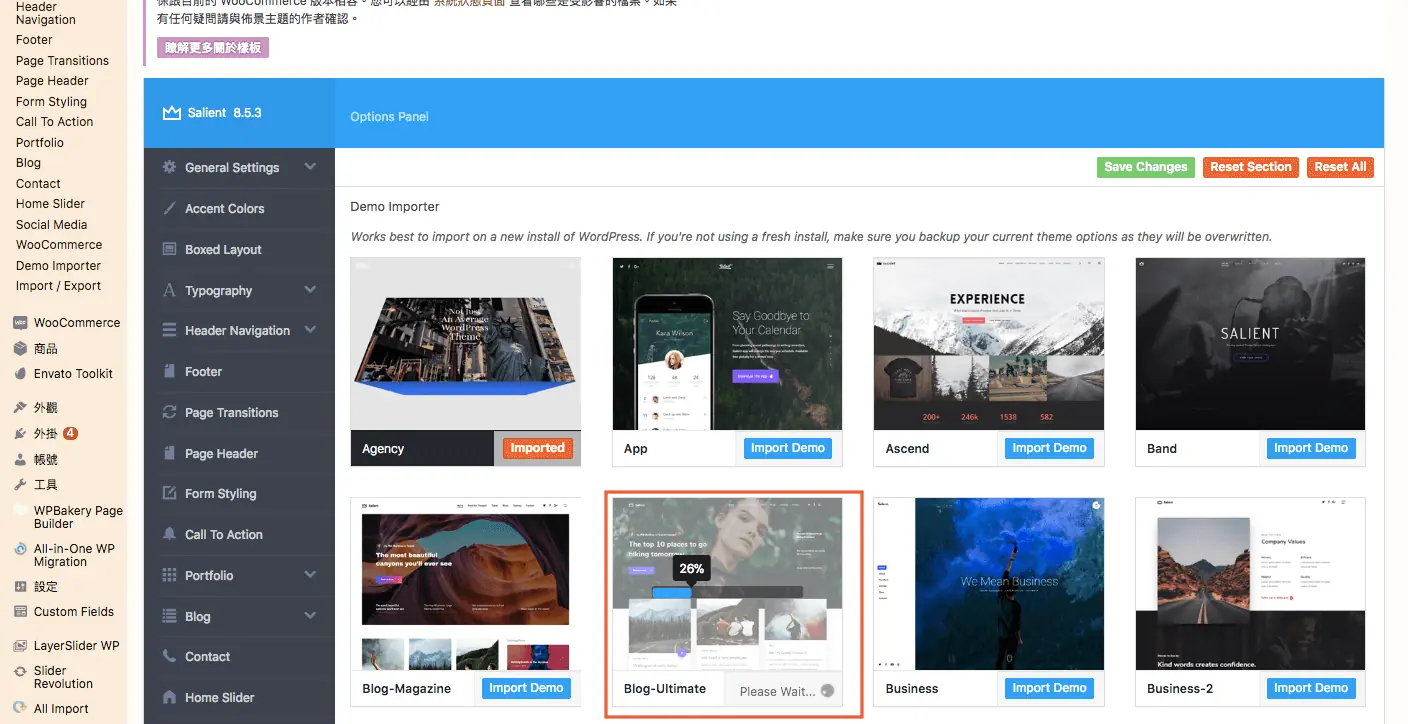Click the Reset Section button
This screenshot has width=1408, height=724.
point(1251,167)
